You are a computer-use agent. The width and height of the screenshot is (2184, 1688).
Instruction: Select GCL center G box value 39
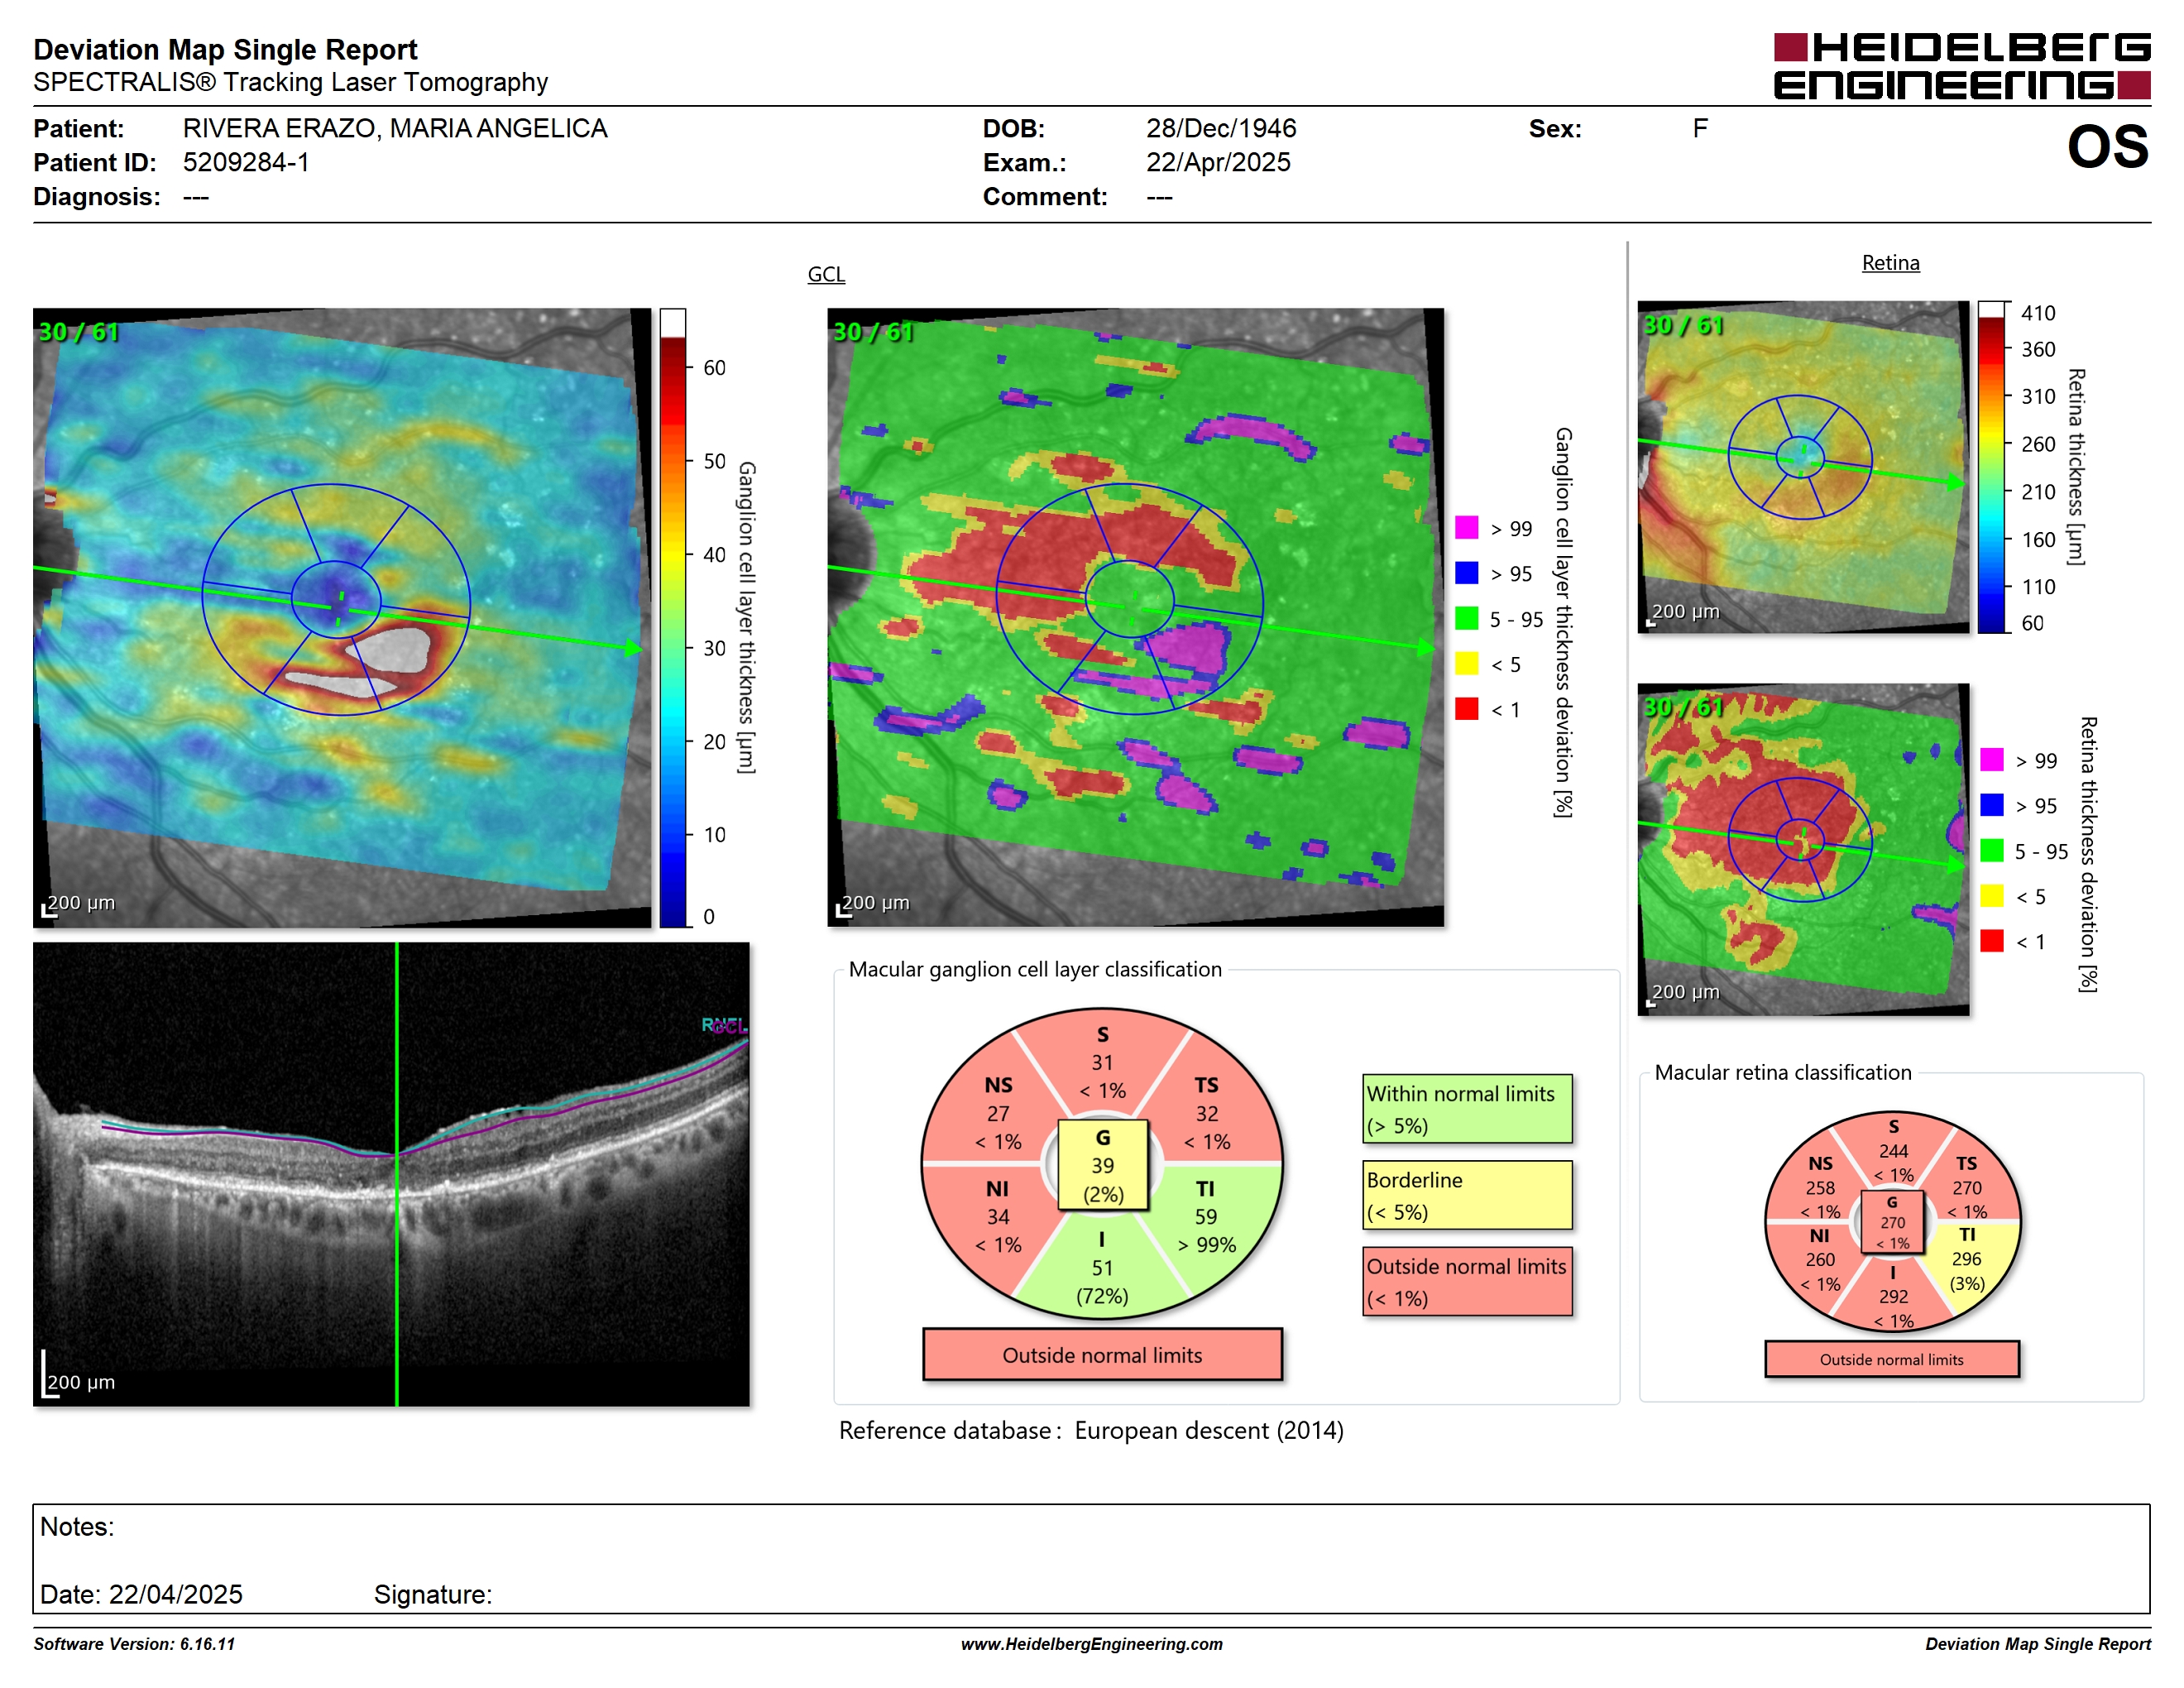click(1103, 1165)
